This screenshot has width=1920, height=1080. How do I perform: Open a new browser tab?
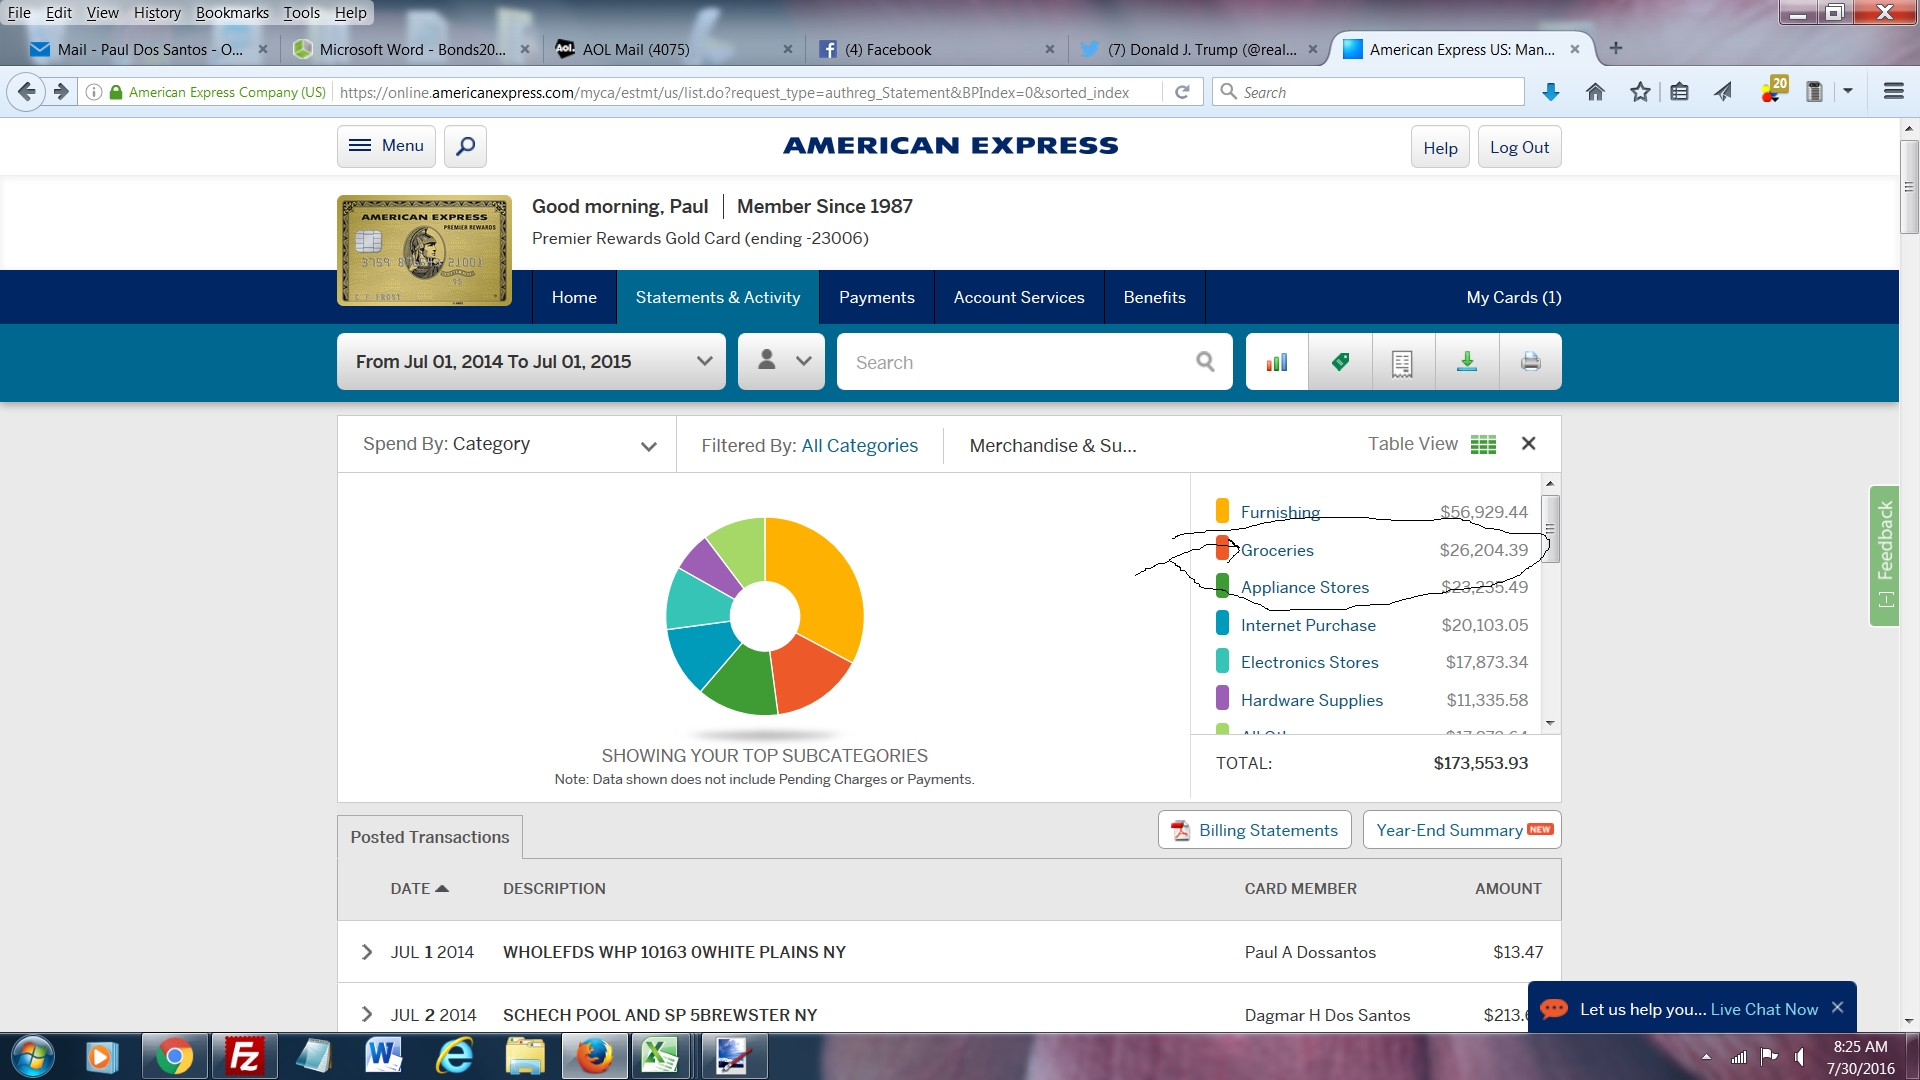tap(1616, 48)
